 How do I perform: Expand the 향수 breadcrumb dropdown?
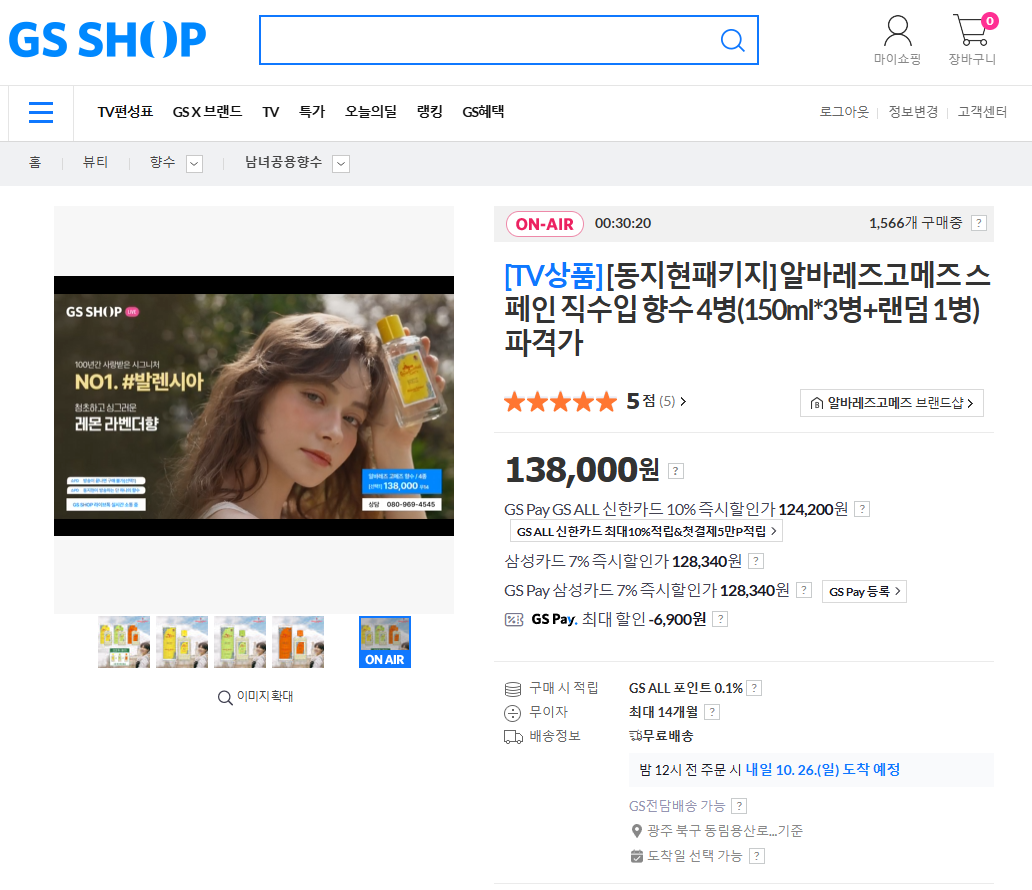tap(194, 164)
